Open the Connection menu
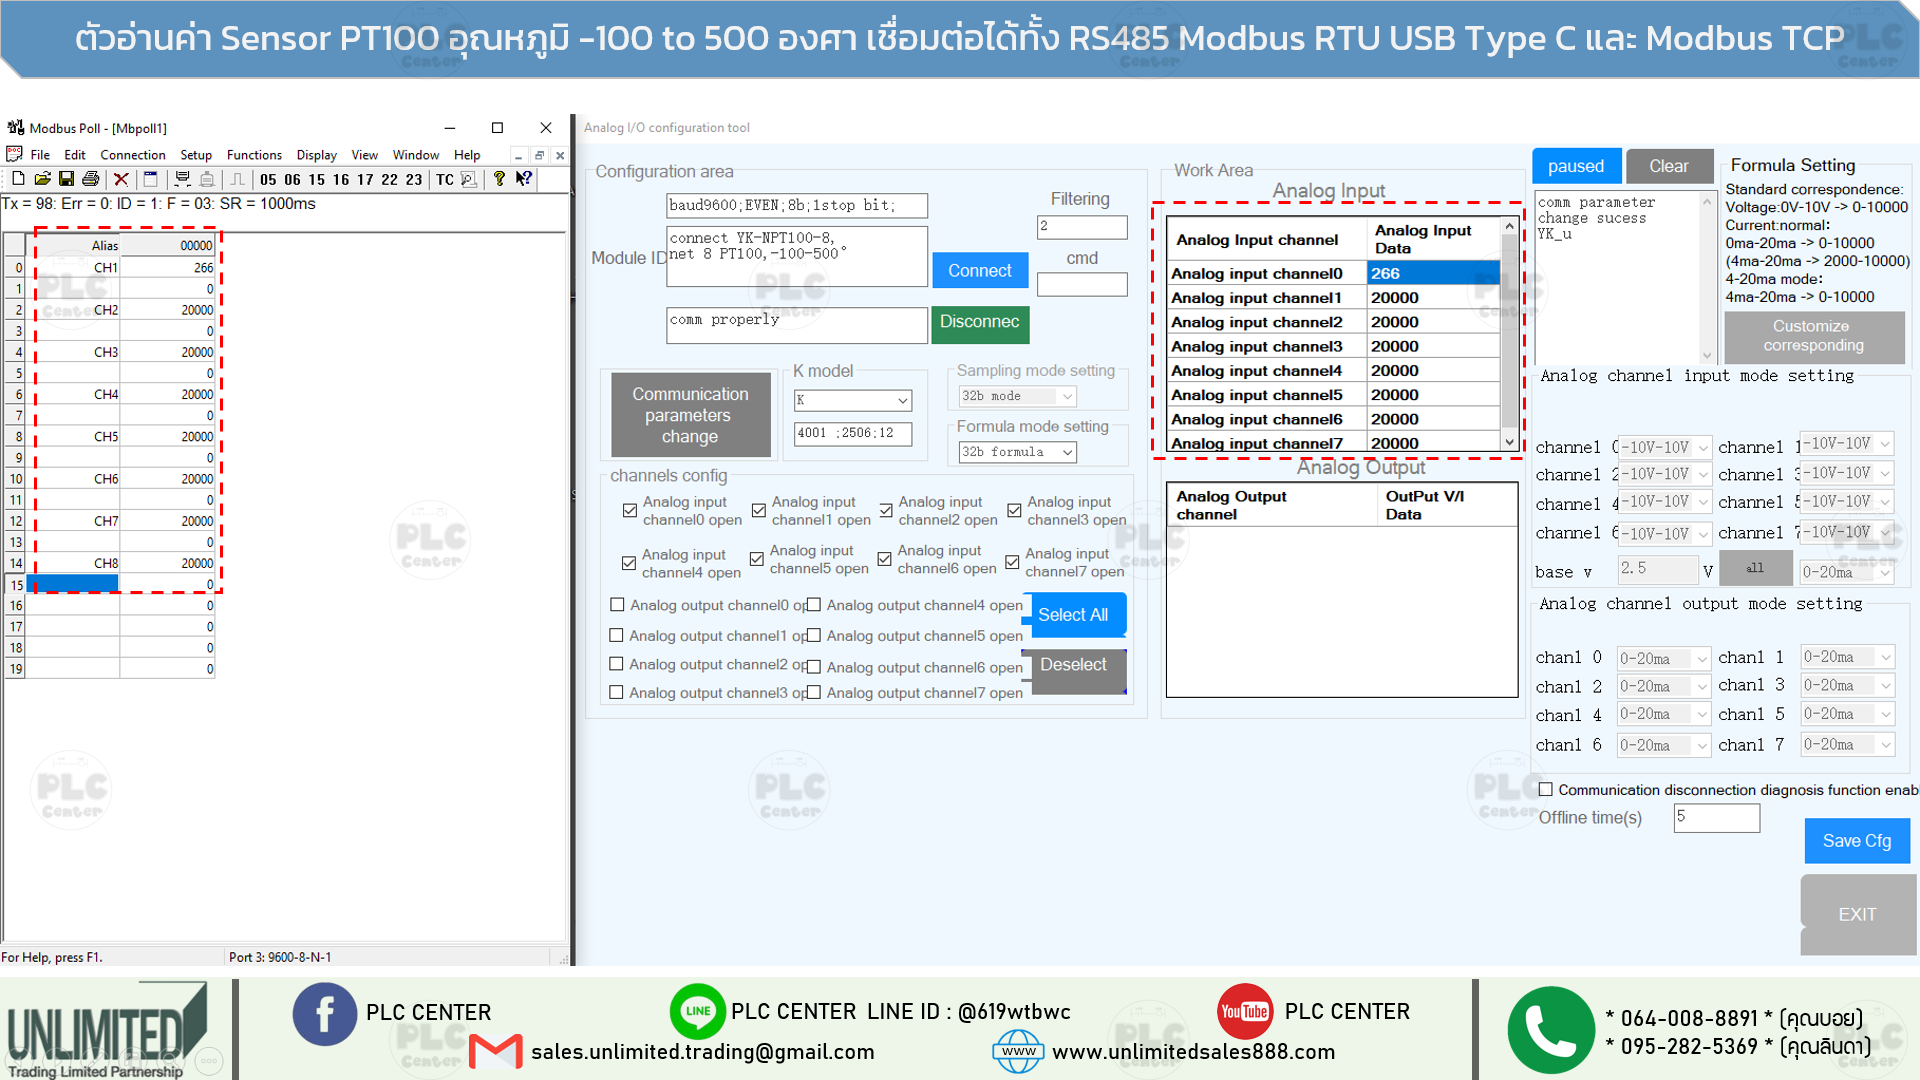Screen dimensions: 1920x1080 [x=133, y=155]
